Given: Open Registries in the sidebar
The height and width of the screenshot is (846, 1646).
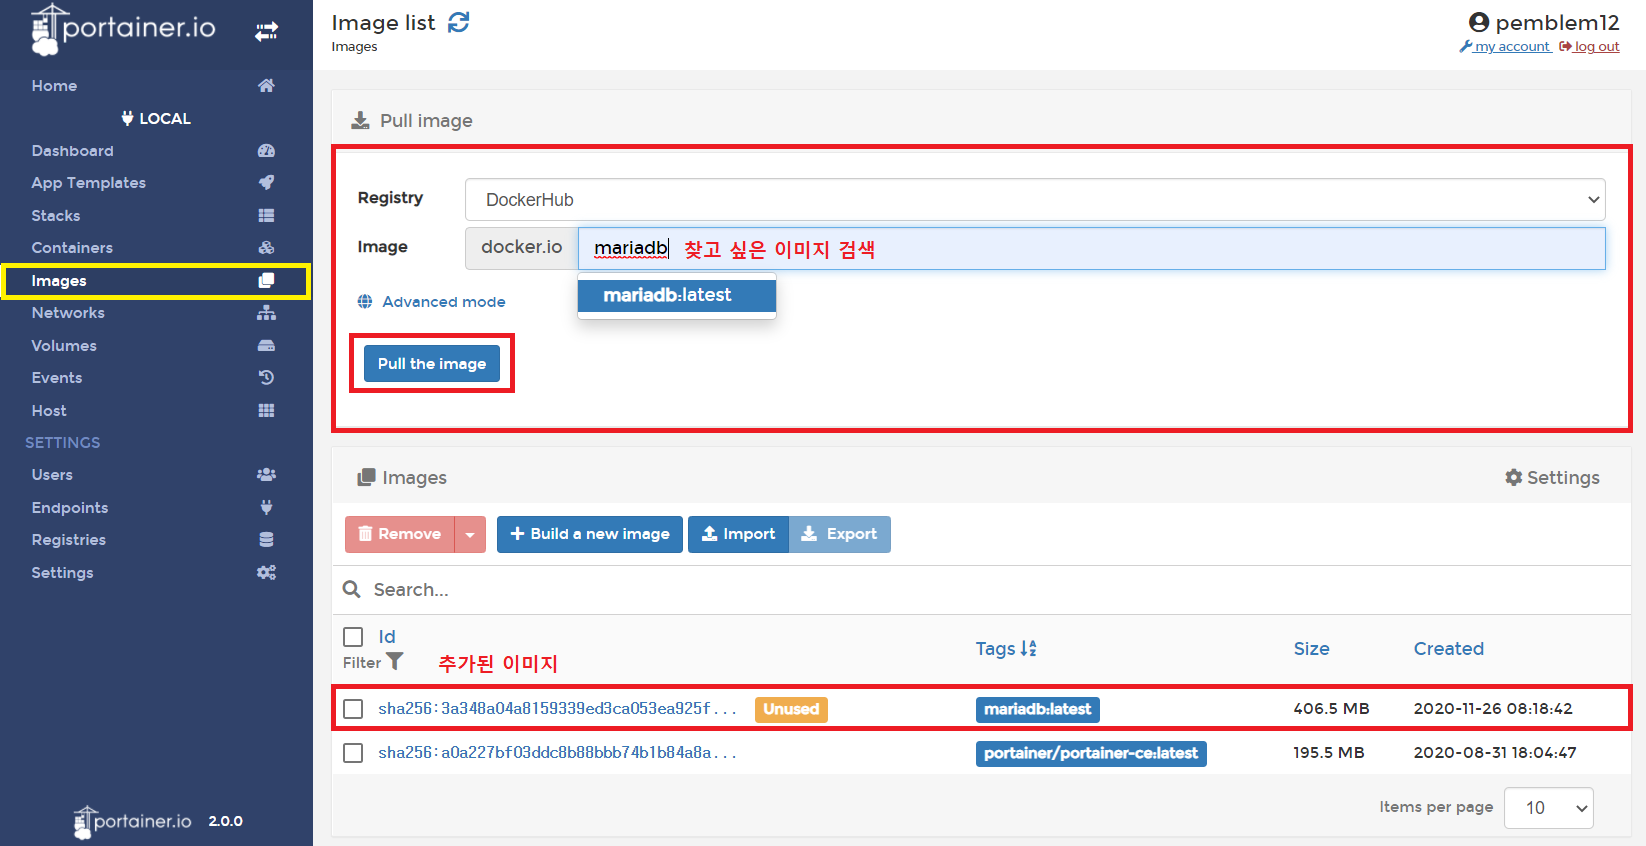Looking at the screenshot, I should pos(68,540).
